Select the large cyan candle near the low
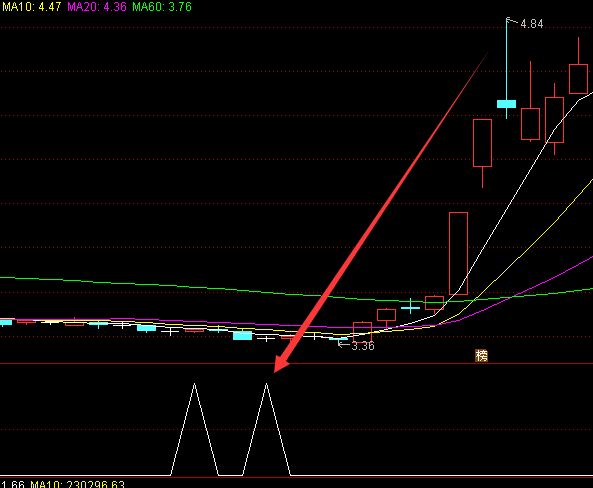Viewport: 593px width, 488px height. coord(242,336)
